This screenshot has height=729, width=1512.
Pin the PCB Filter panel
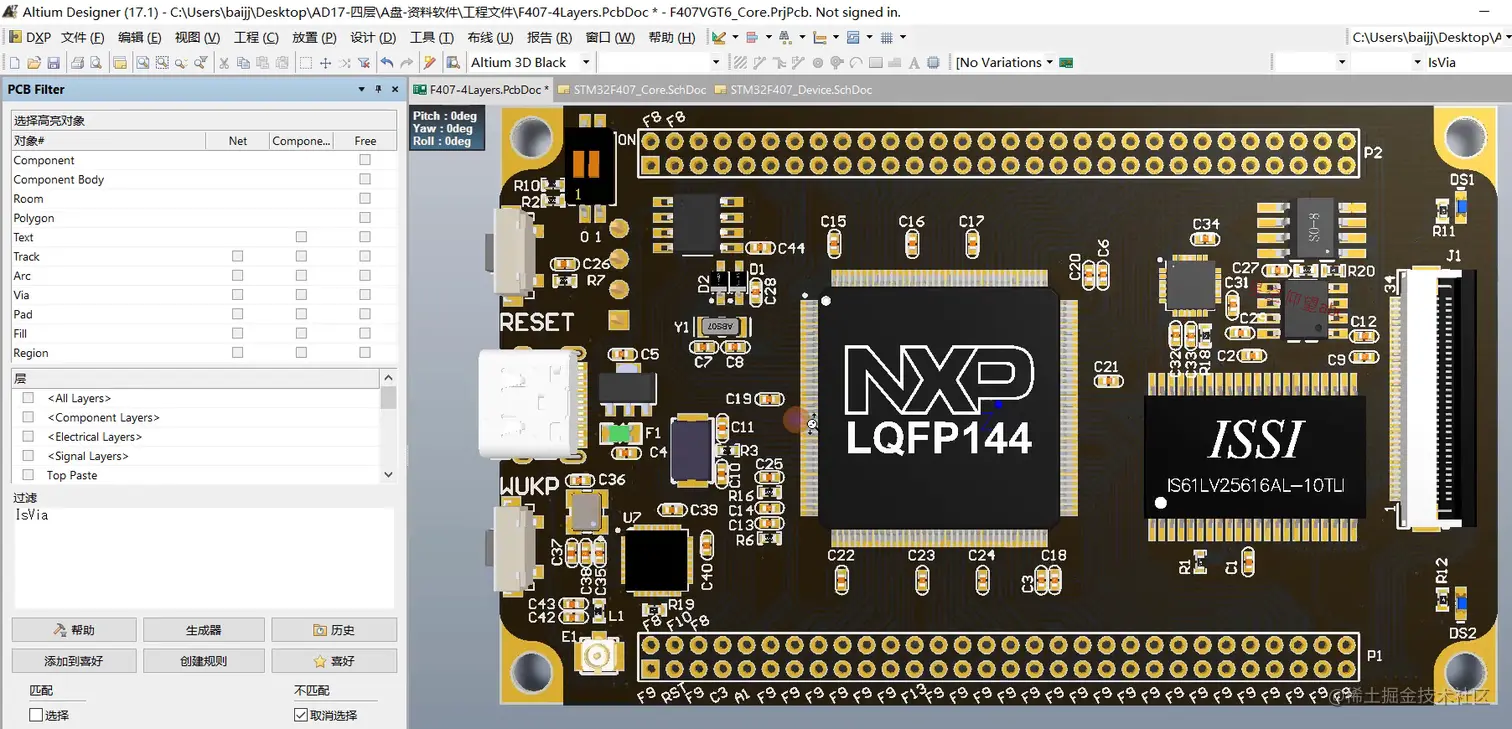click(378, 89)
